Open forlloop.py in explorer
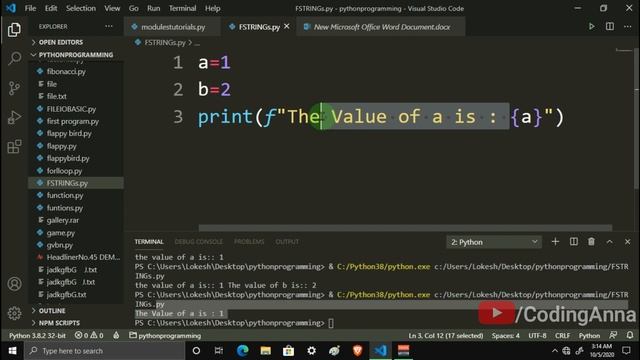The image size is (640, 360). tap(64, 171)
